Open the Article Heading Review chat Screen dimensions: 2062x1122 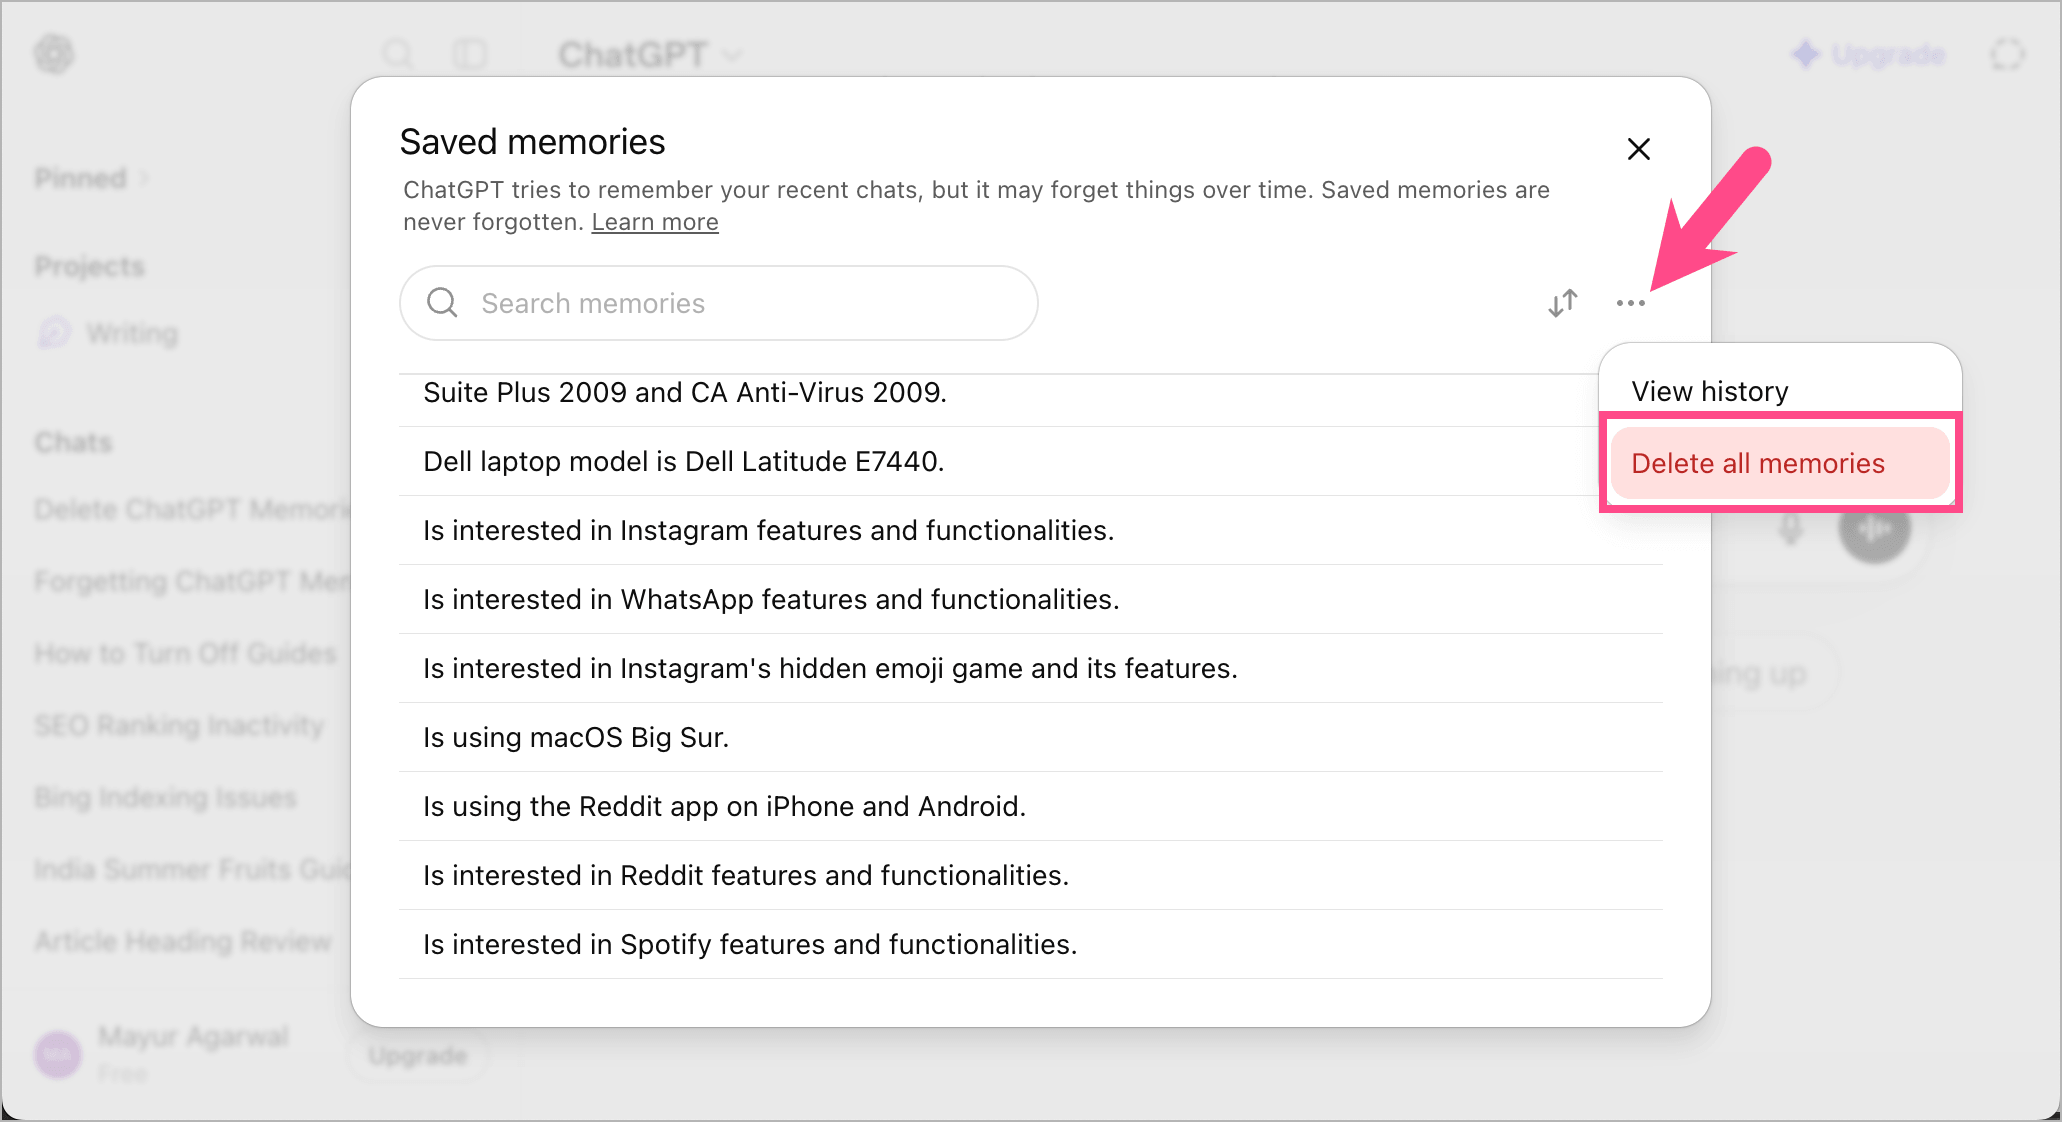point(183,941)
